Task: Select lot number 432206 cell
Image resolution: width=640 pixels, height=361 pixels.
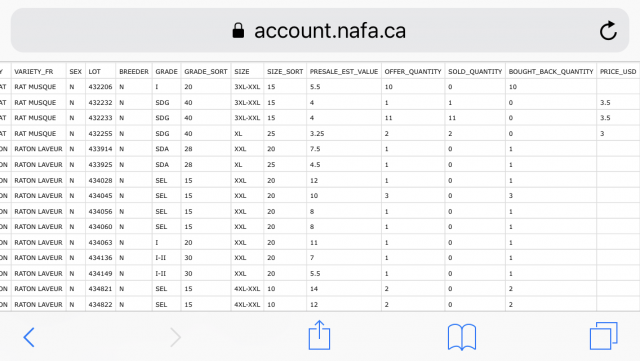Action: coord(100,87)
